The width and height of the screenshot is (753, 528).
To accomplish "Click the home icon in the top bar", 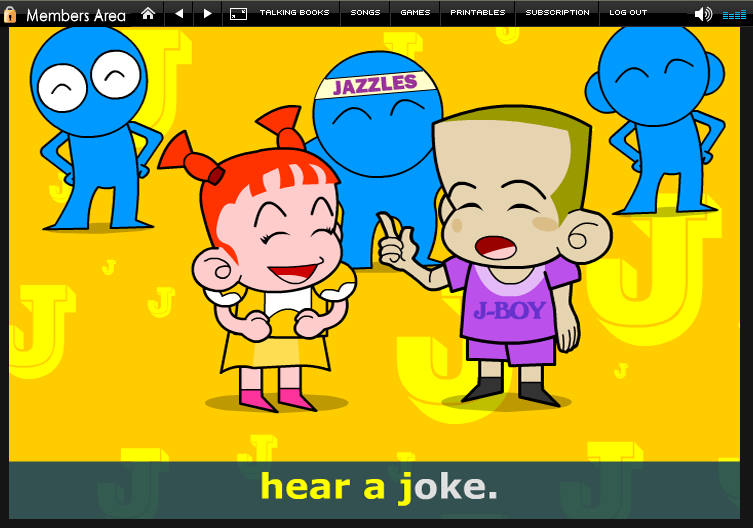I will [x=148, y=13].
